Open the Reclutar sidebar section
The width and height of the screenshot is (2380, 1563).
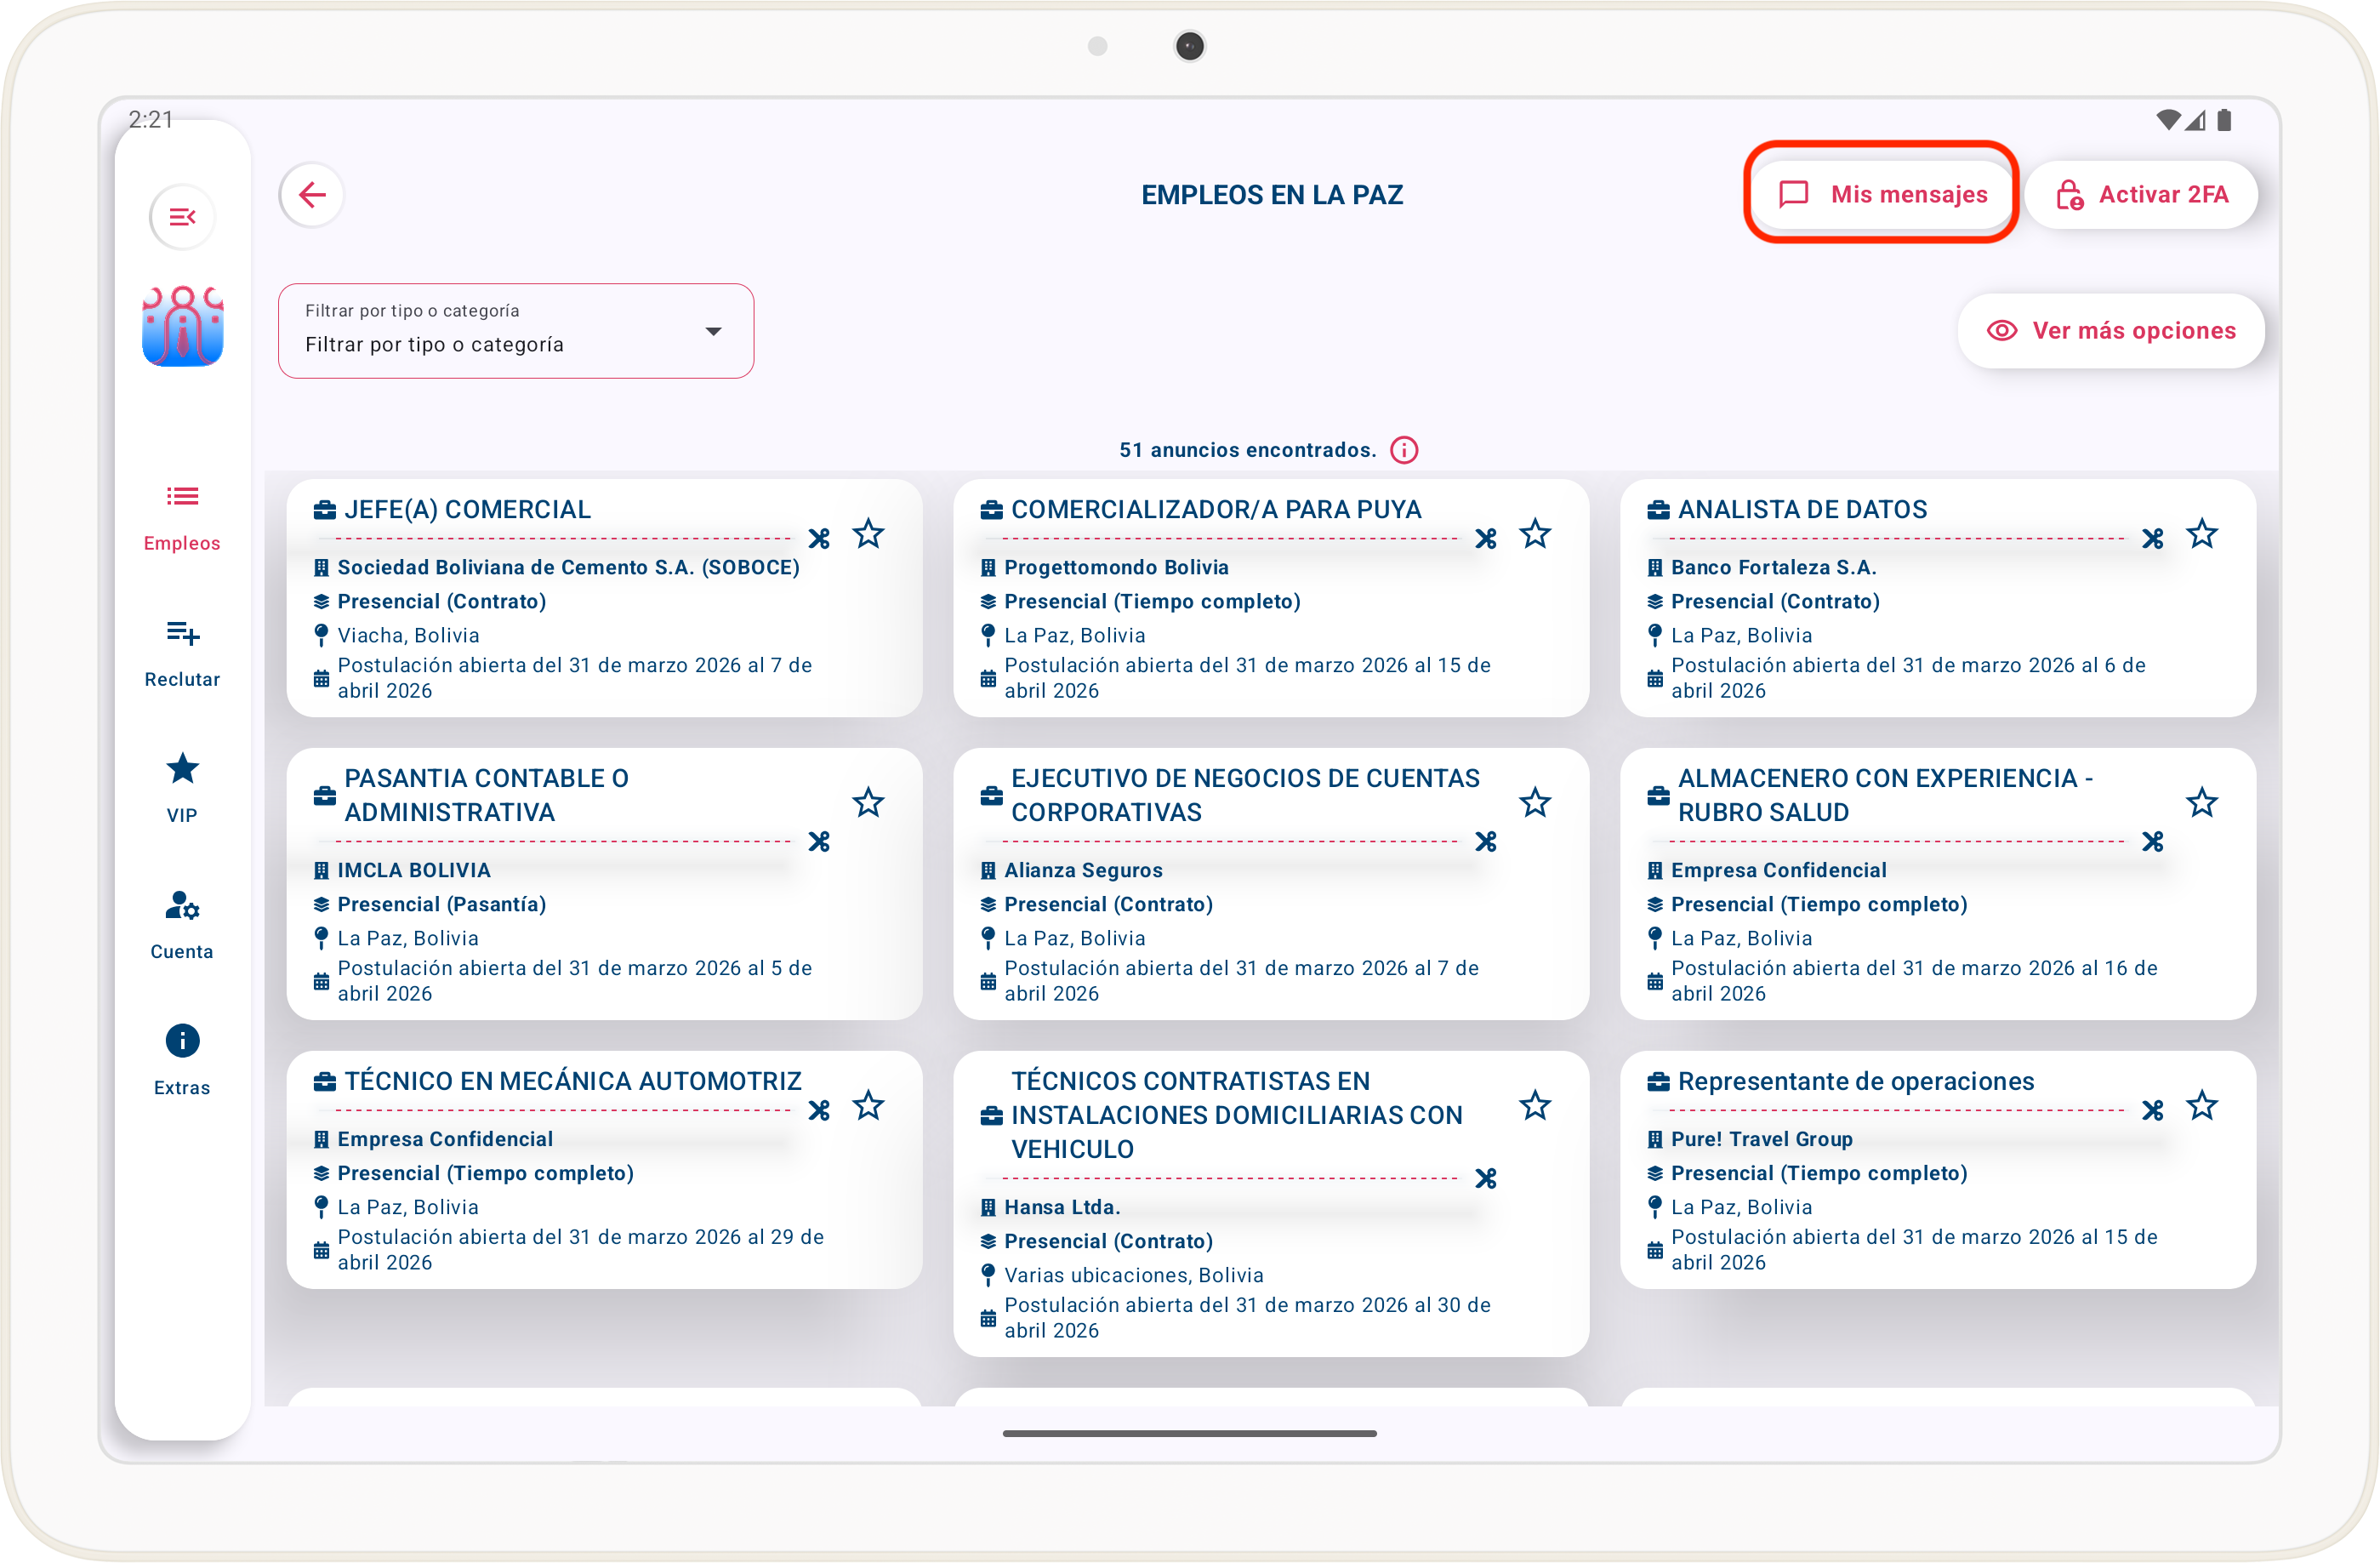(182, 651)
